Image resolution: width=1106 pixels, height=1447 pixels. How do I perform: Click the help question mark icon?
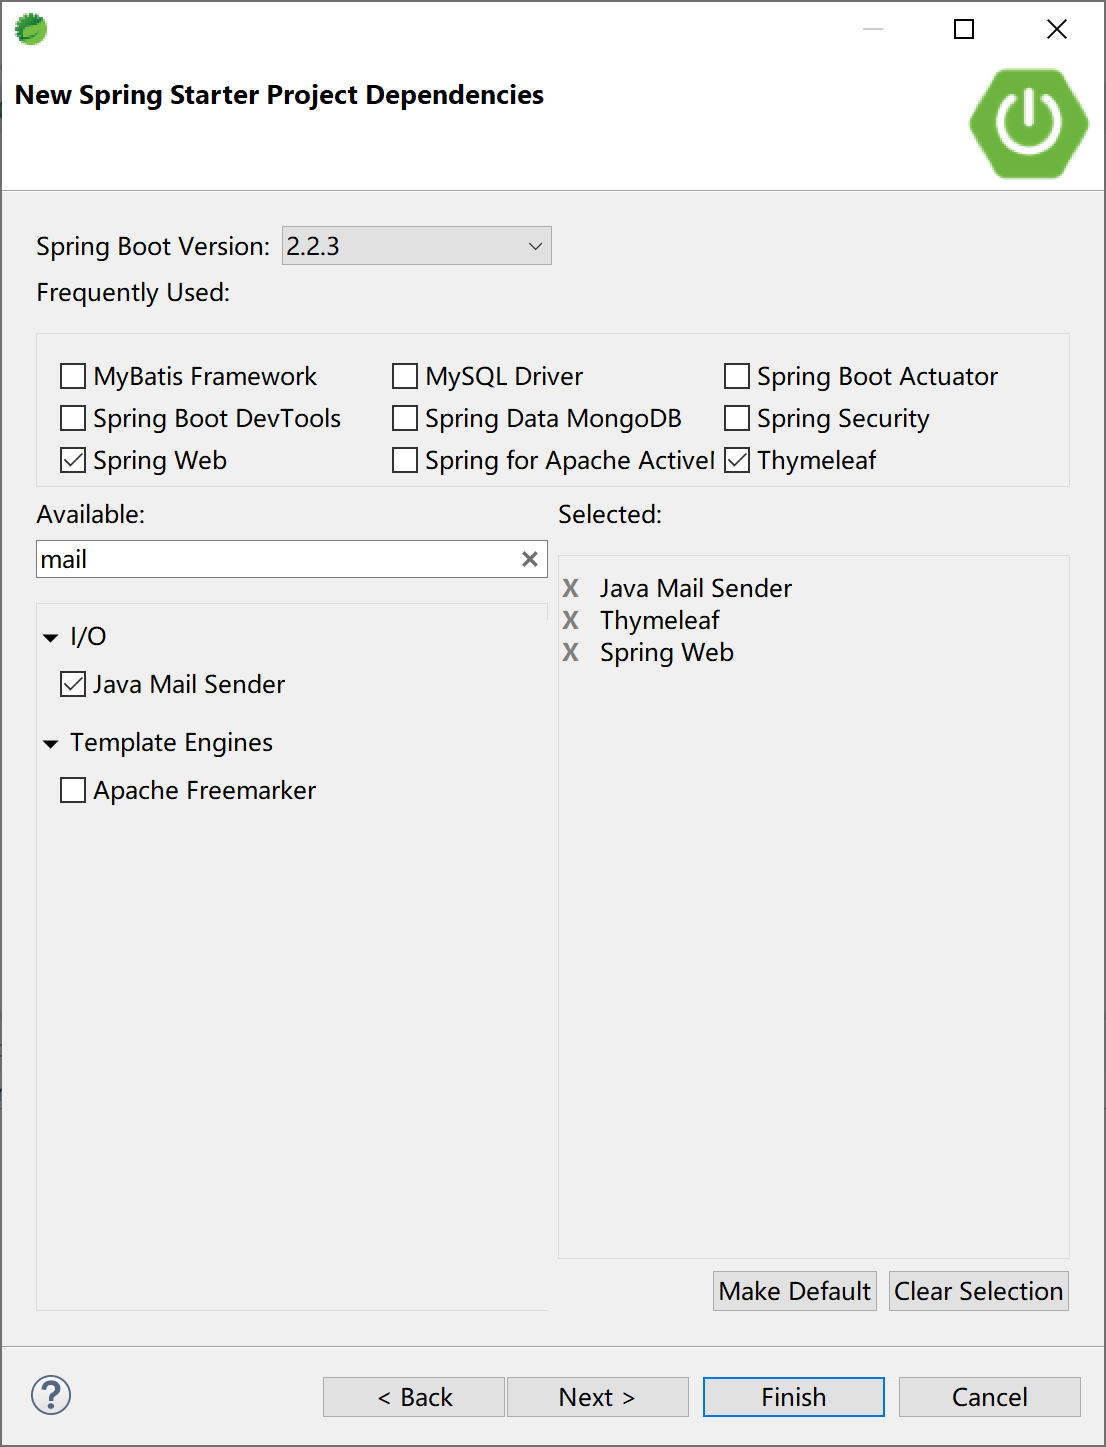(51, 1395)
